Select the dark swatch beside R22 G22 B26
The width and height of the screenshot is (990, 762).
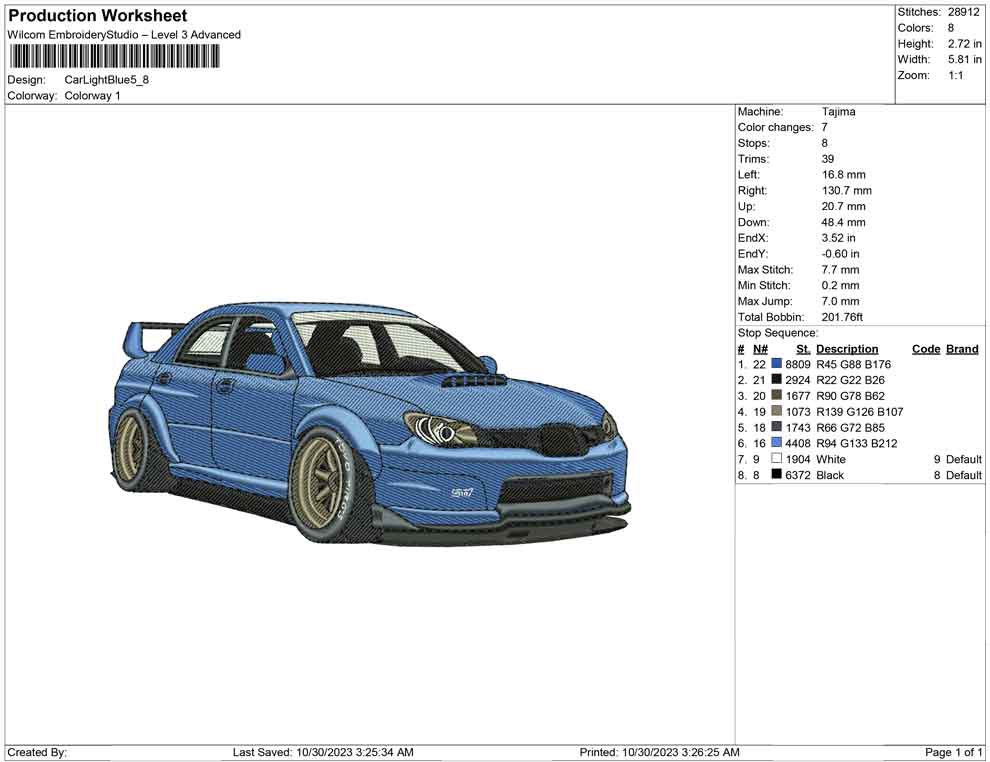(x=777, y=381)
